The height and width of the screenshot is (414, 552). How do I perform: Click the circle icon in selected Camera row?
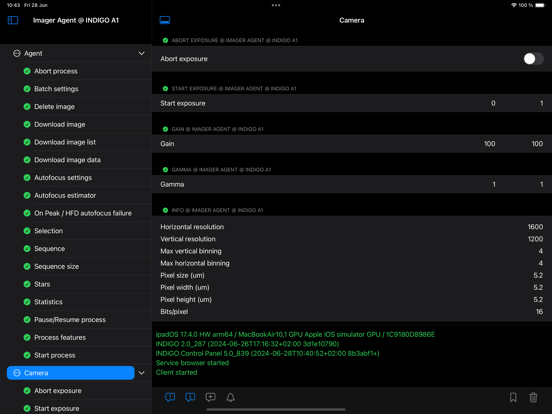pos(17,373)
